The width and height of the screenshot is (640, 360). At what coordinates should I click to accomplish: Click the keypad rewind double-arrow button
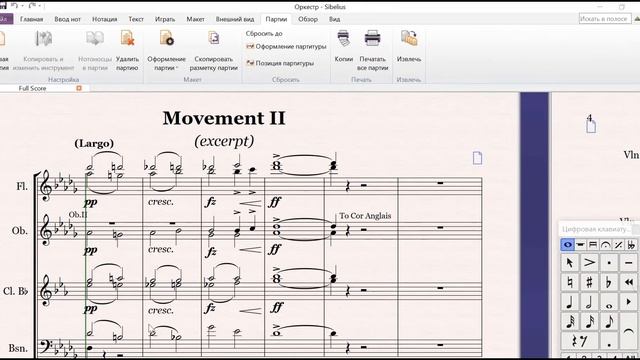pos(629,282)
